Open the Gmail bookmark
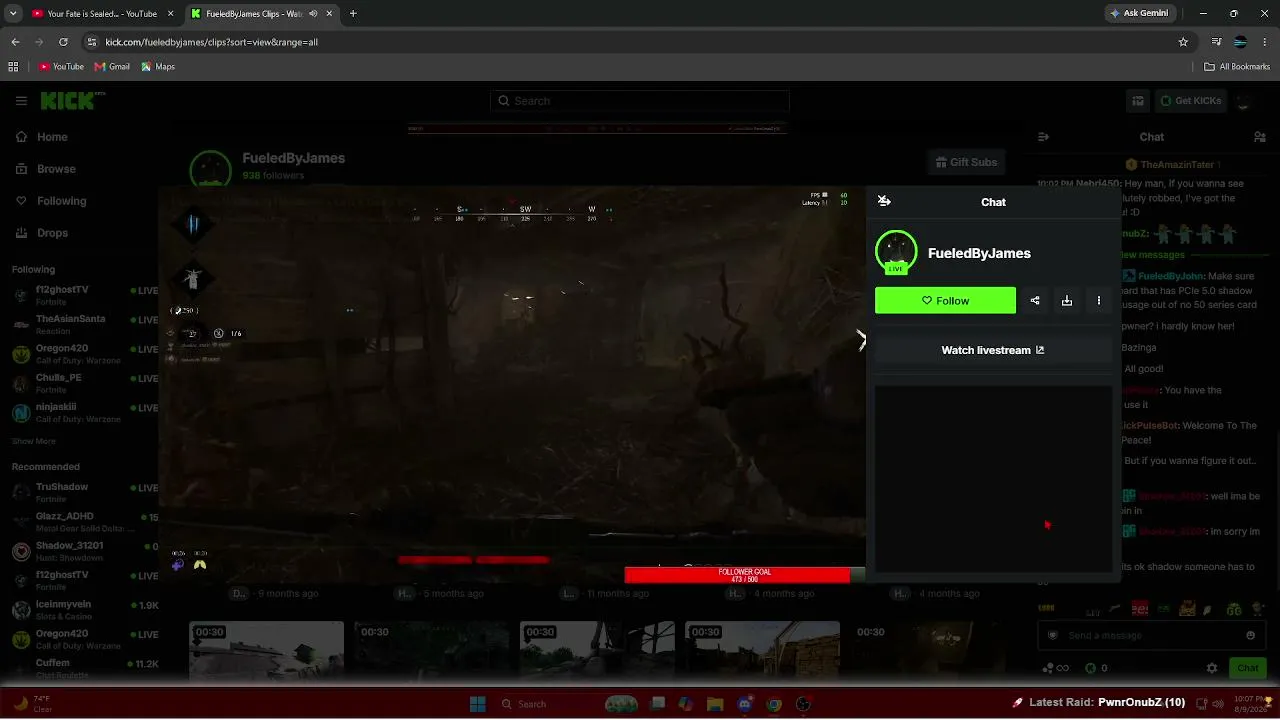Viewport: 1280px width, 720px height. [x=112, y=67]
